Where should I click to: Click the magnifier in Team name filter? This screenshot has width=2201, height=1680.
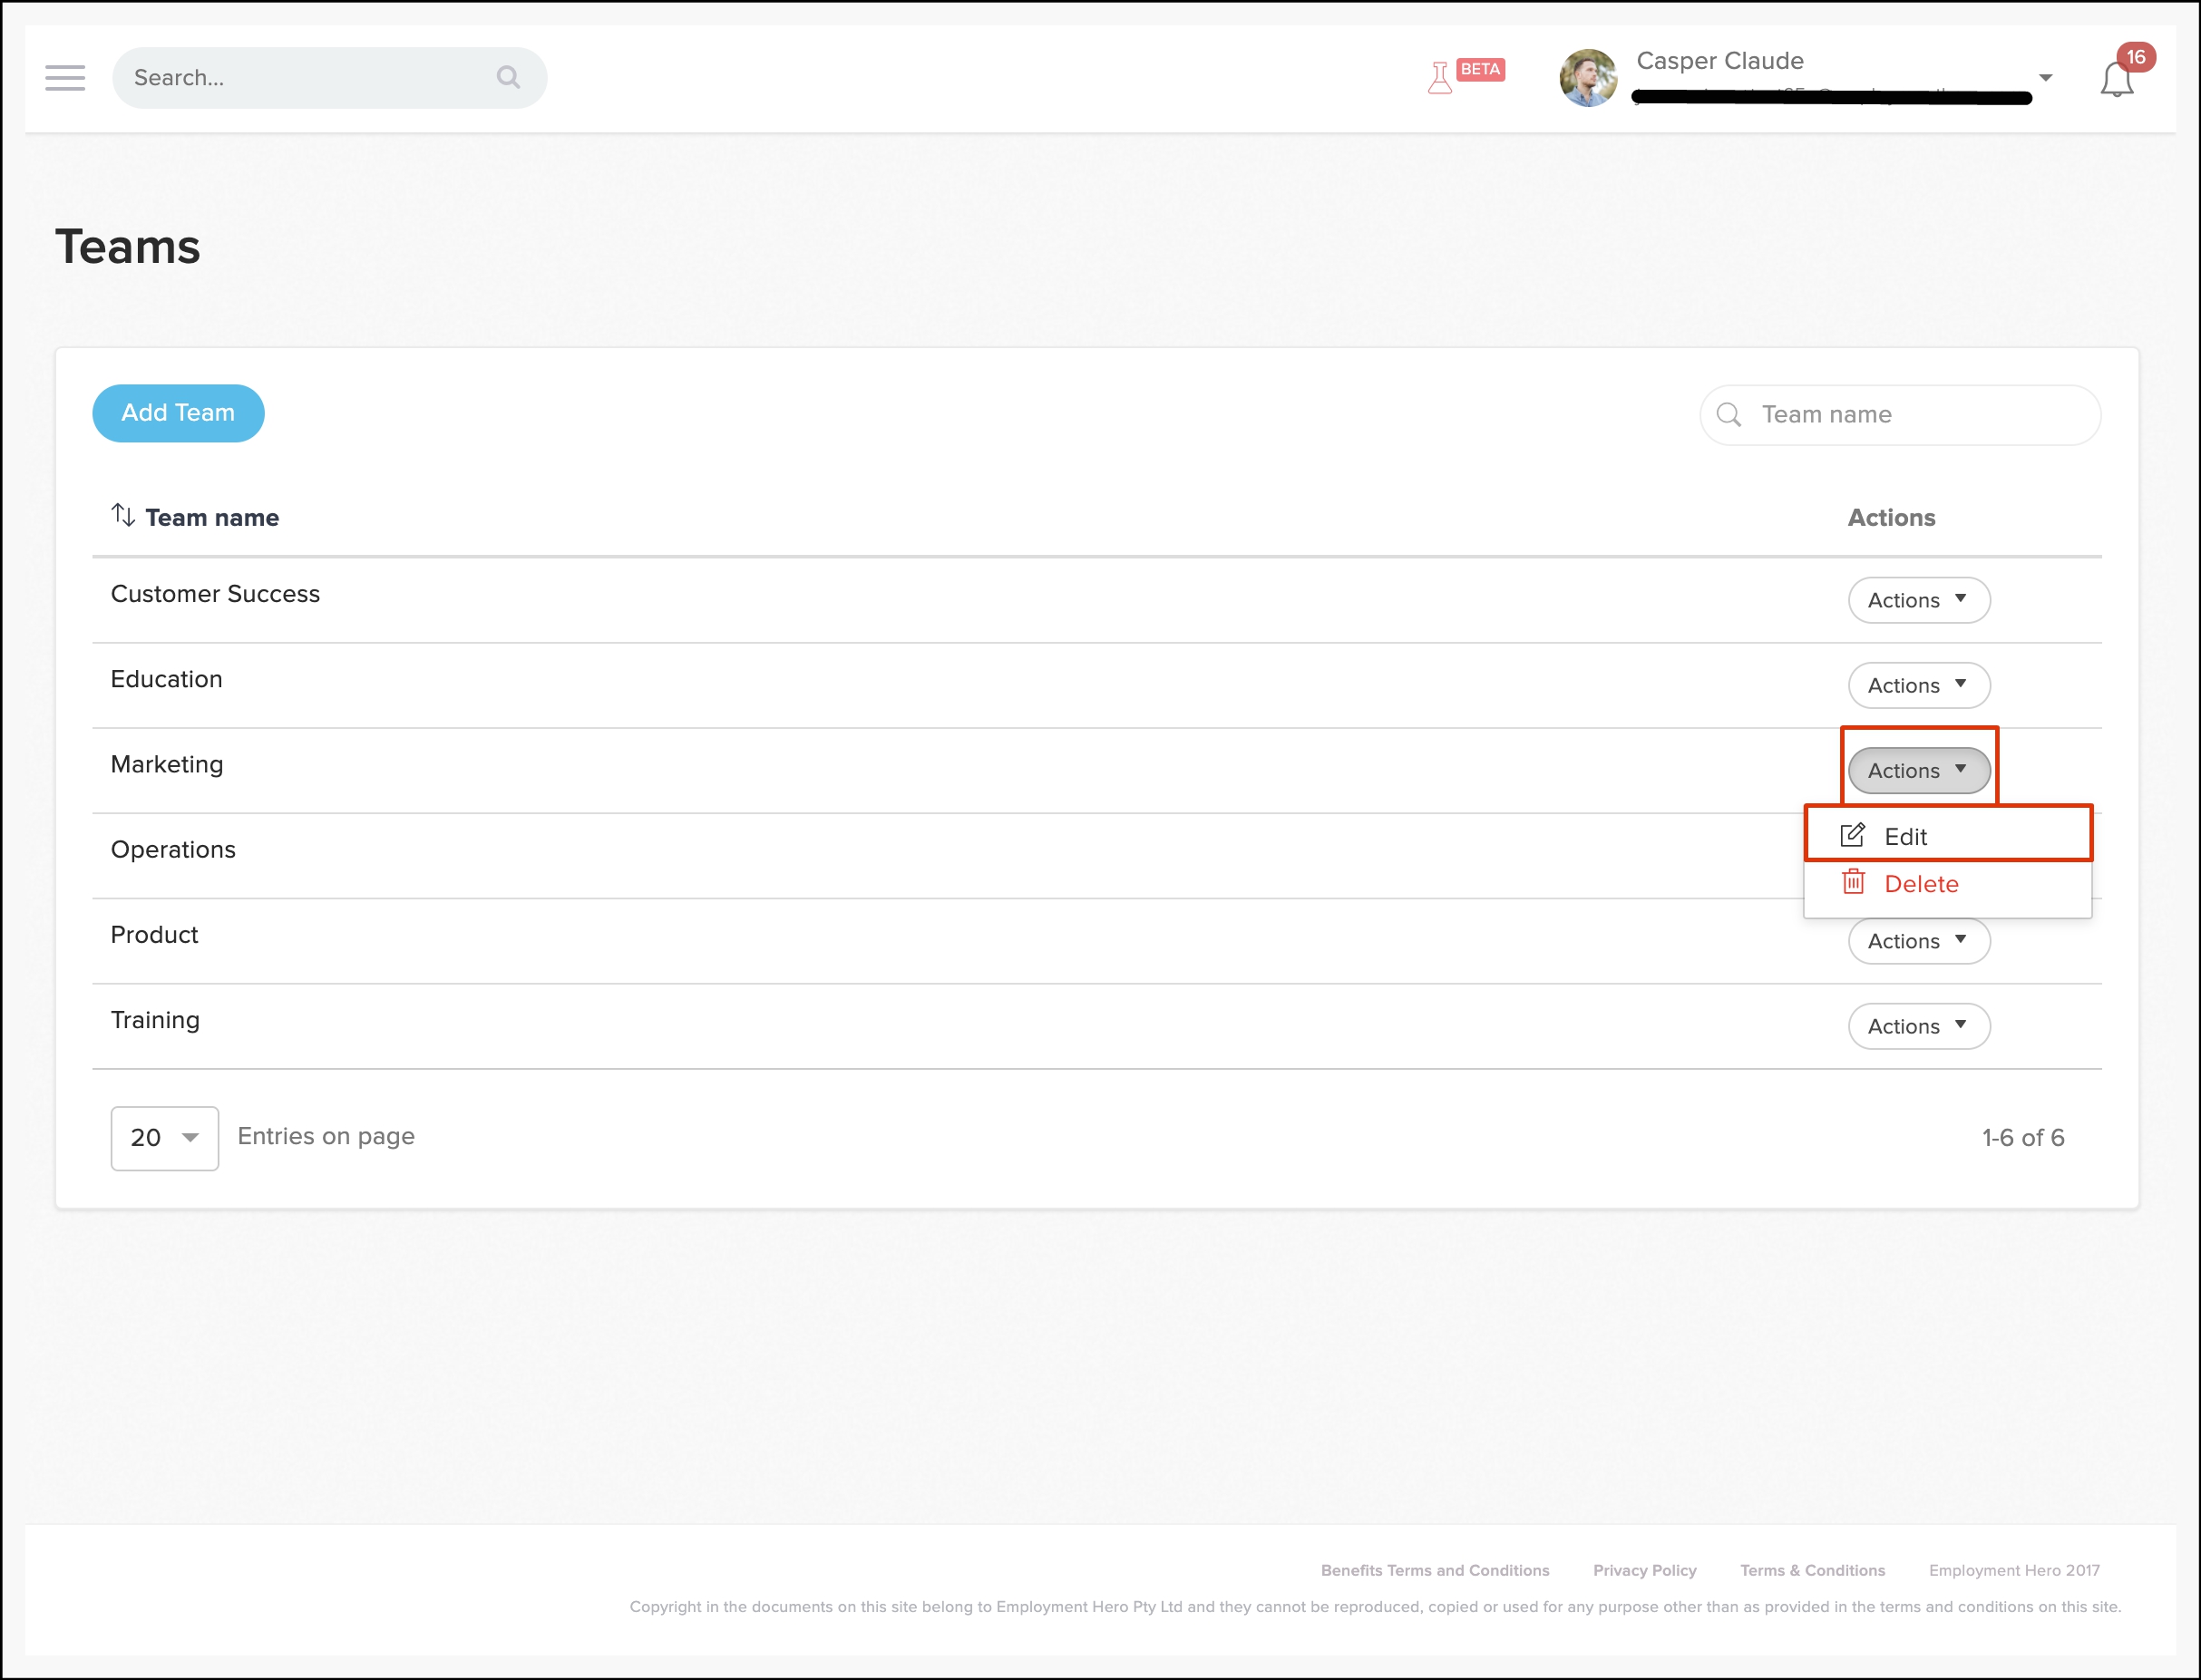click(1729, 415)
